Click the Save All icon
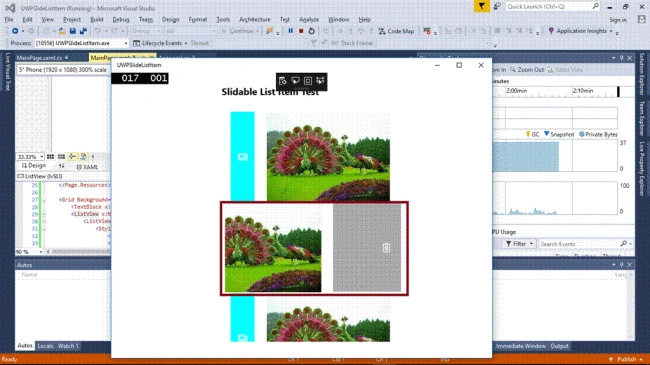 (x=83, y=31)
